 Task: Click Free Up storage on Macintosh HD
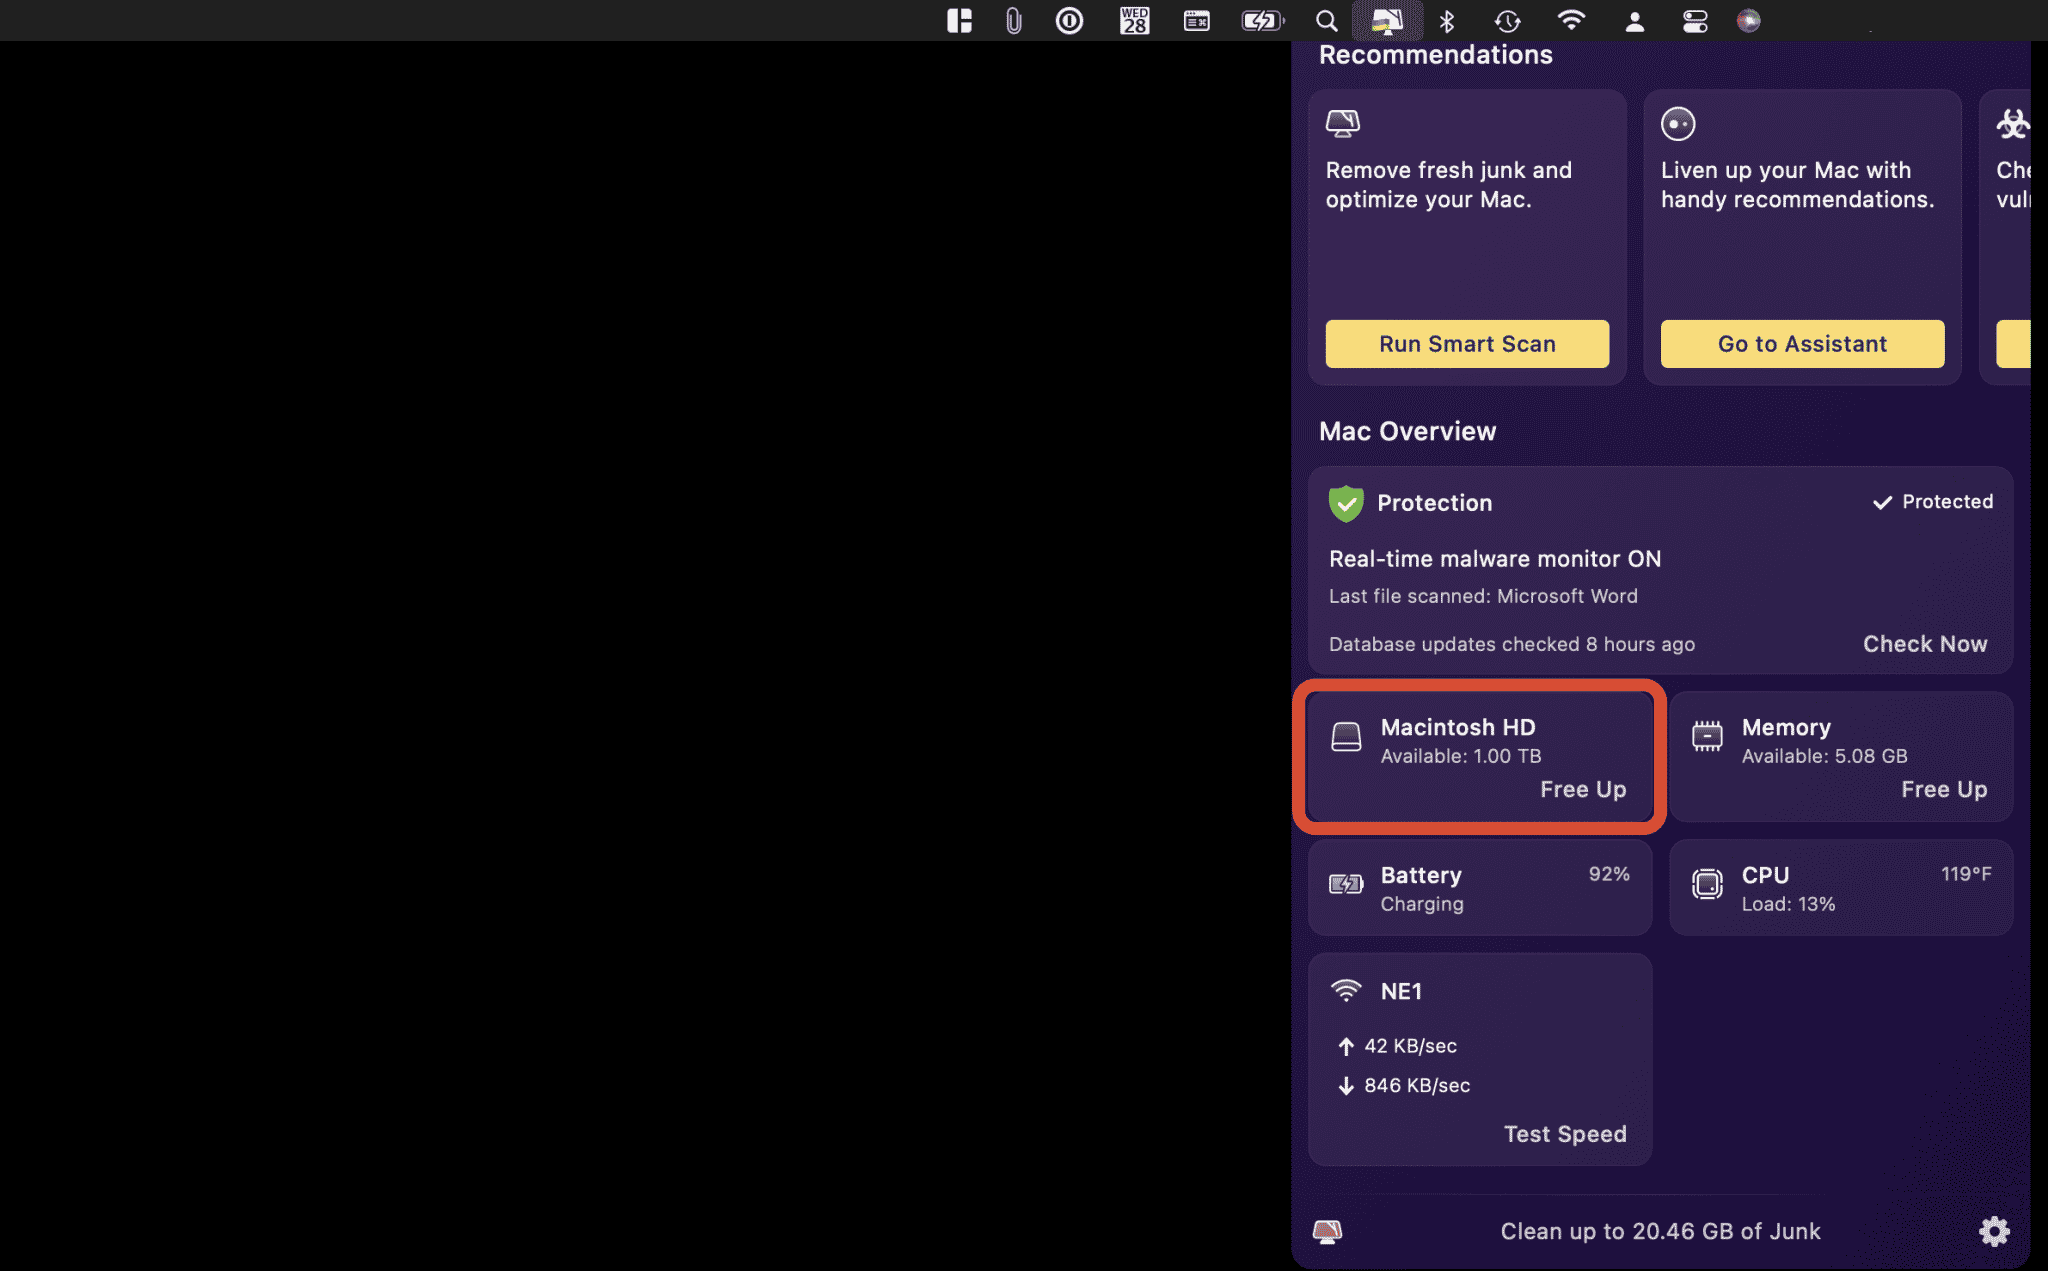[x=1584, y=789]
